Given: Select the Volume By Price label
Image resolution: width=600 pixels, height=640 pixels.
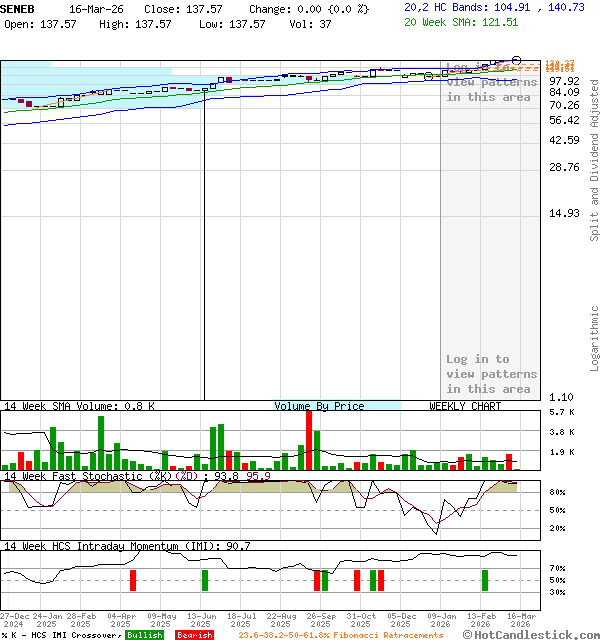Looking at the screenshot, I should pos(319,406).
